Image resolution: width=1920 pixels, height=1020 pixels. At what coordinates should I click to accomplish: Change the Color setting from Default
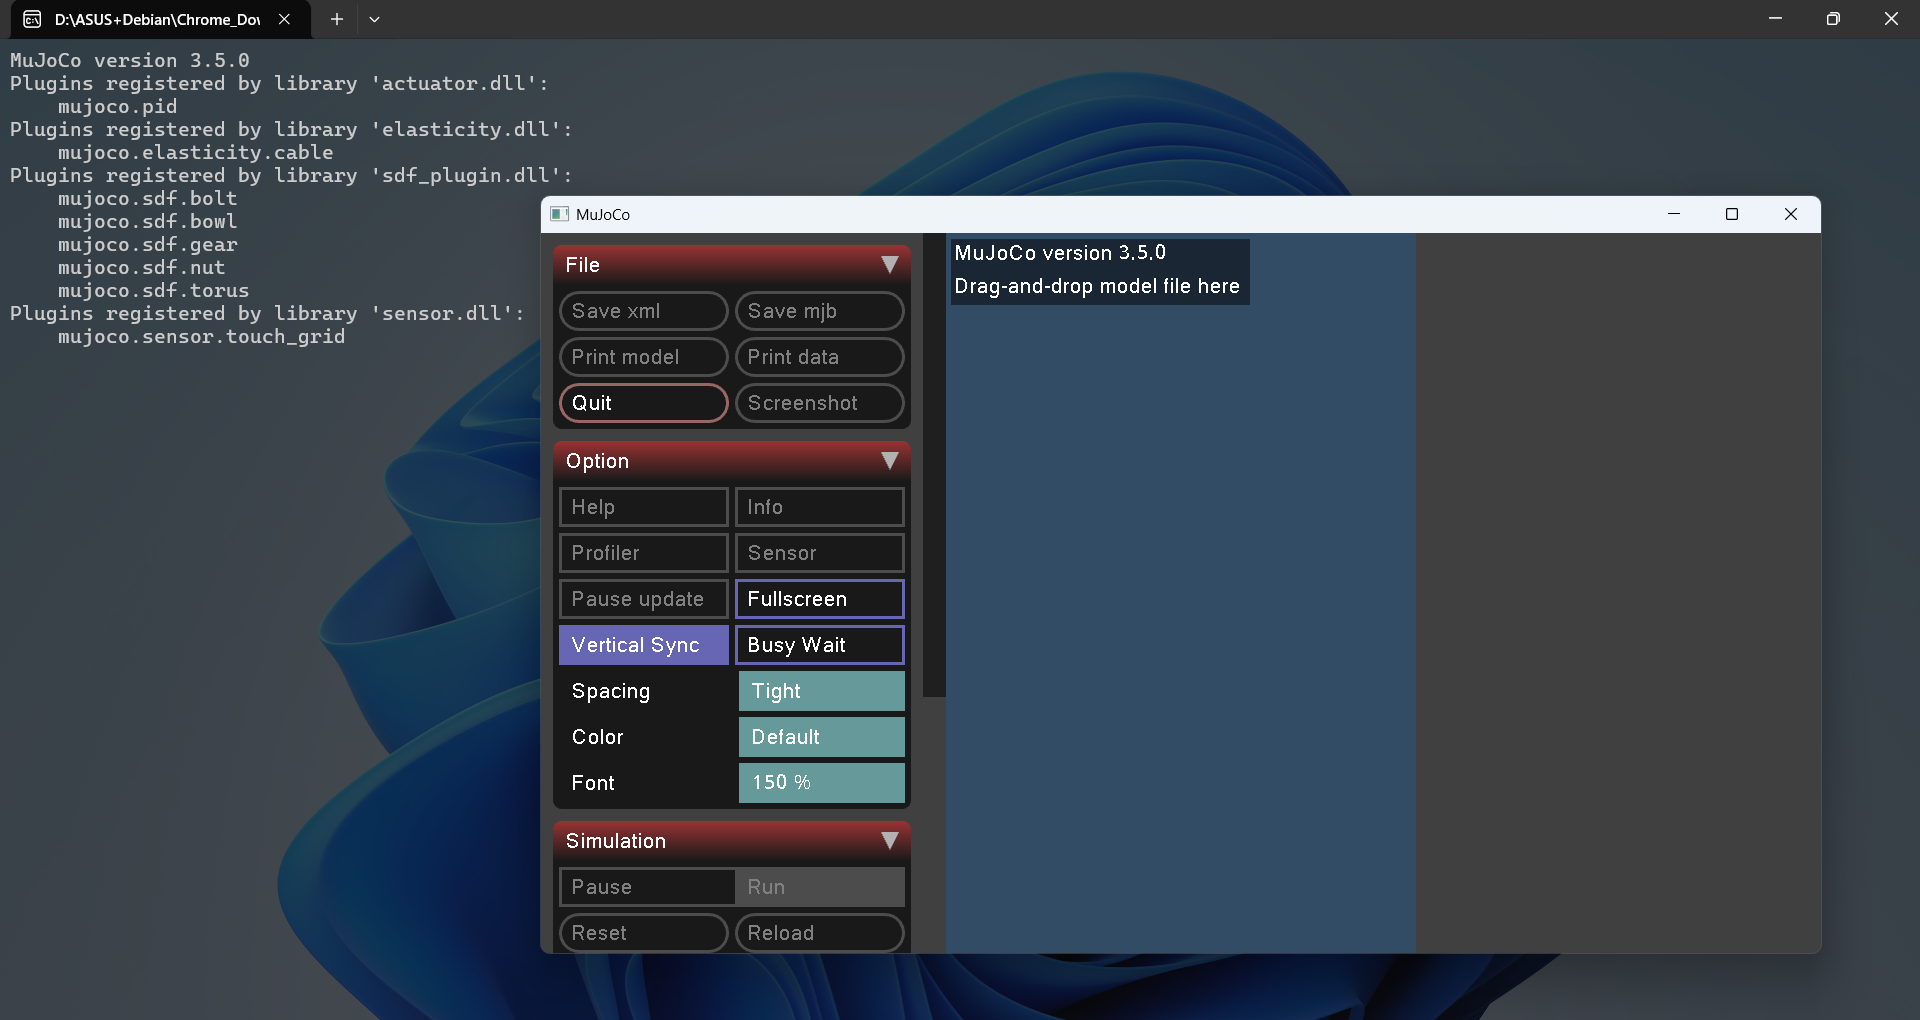pyautogui.click(x=820, y=736)
